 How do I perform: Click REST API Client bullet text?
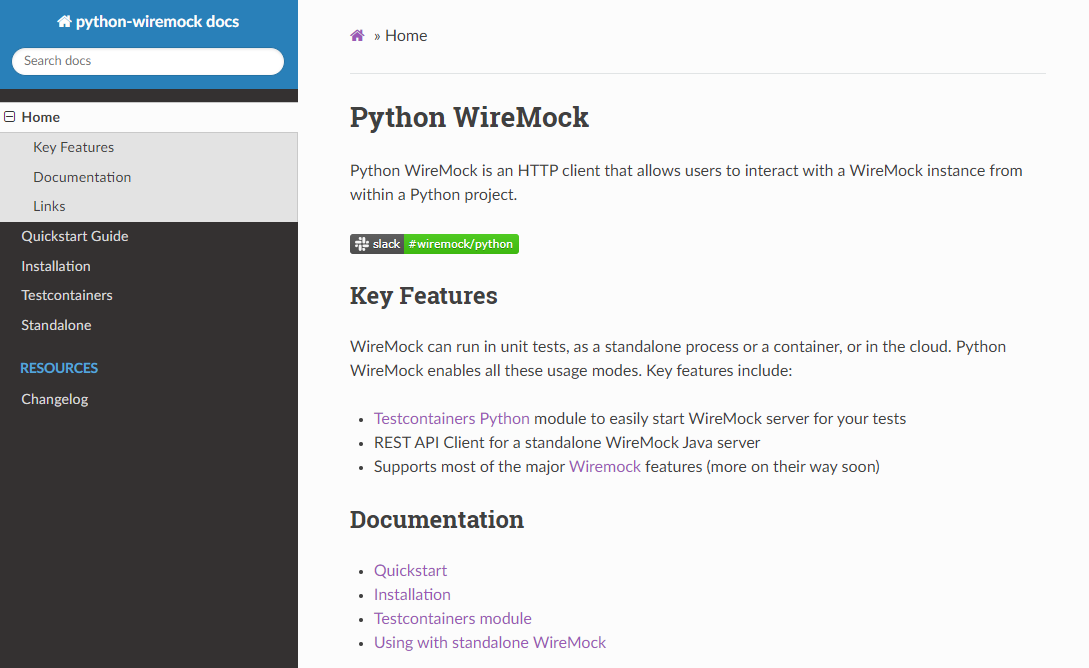pos(567,442)
